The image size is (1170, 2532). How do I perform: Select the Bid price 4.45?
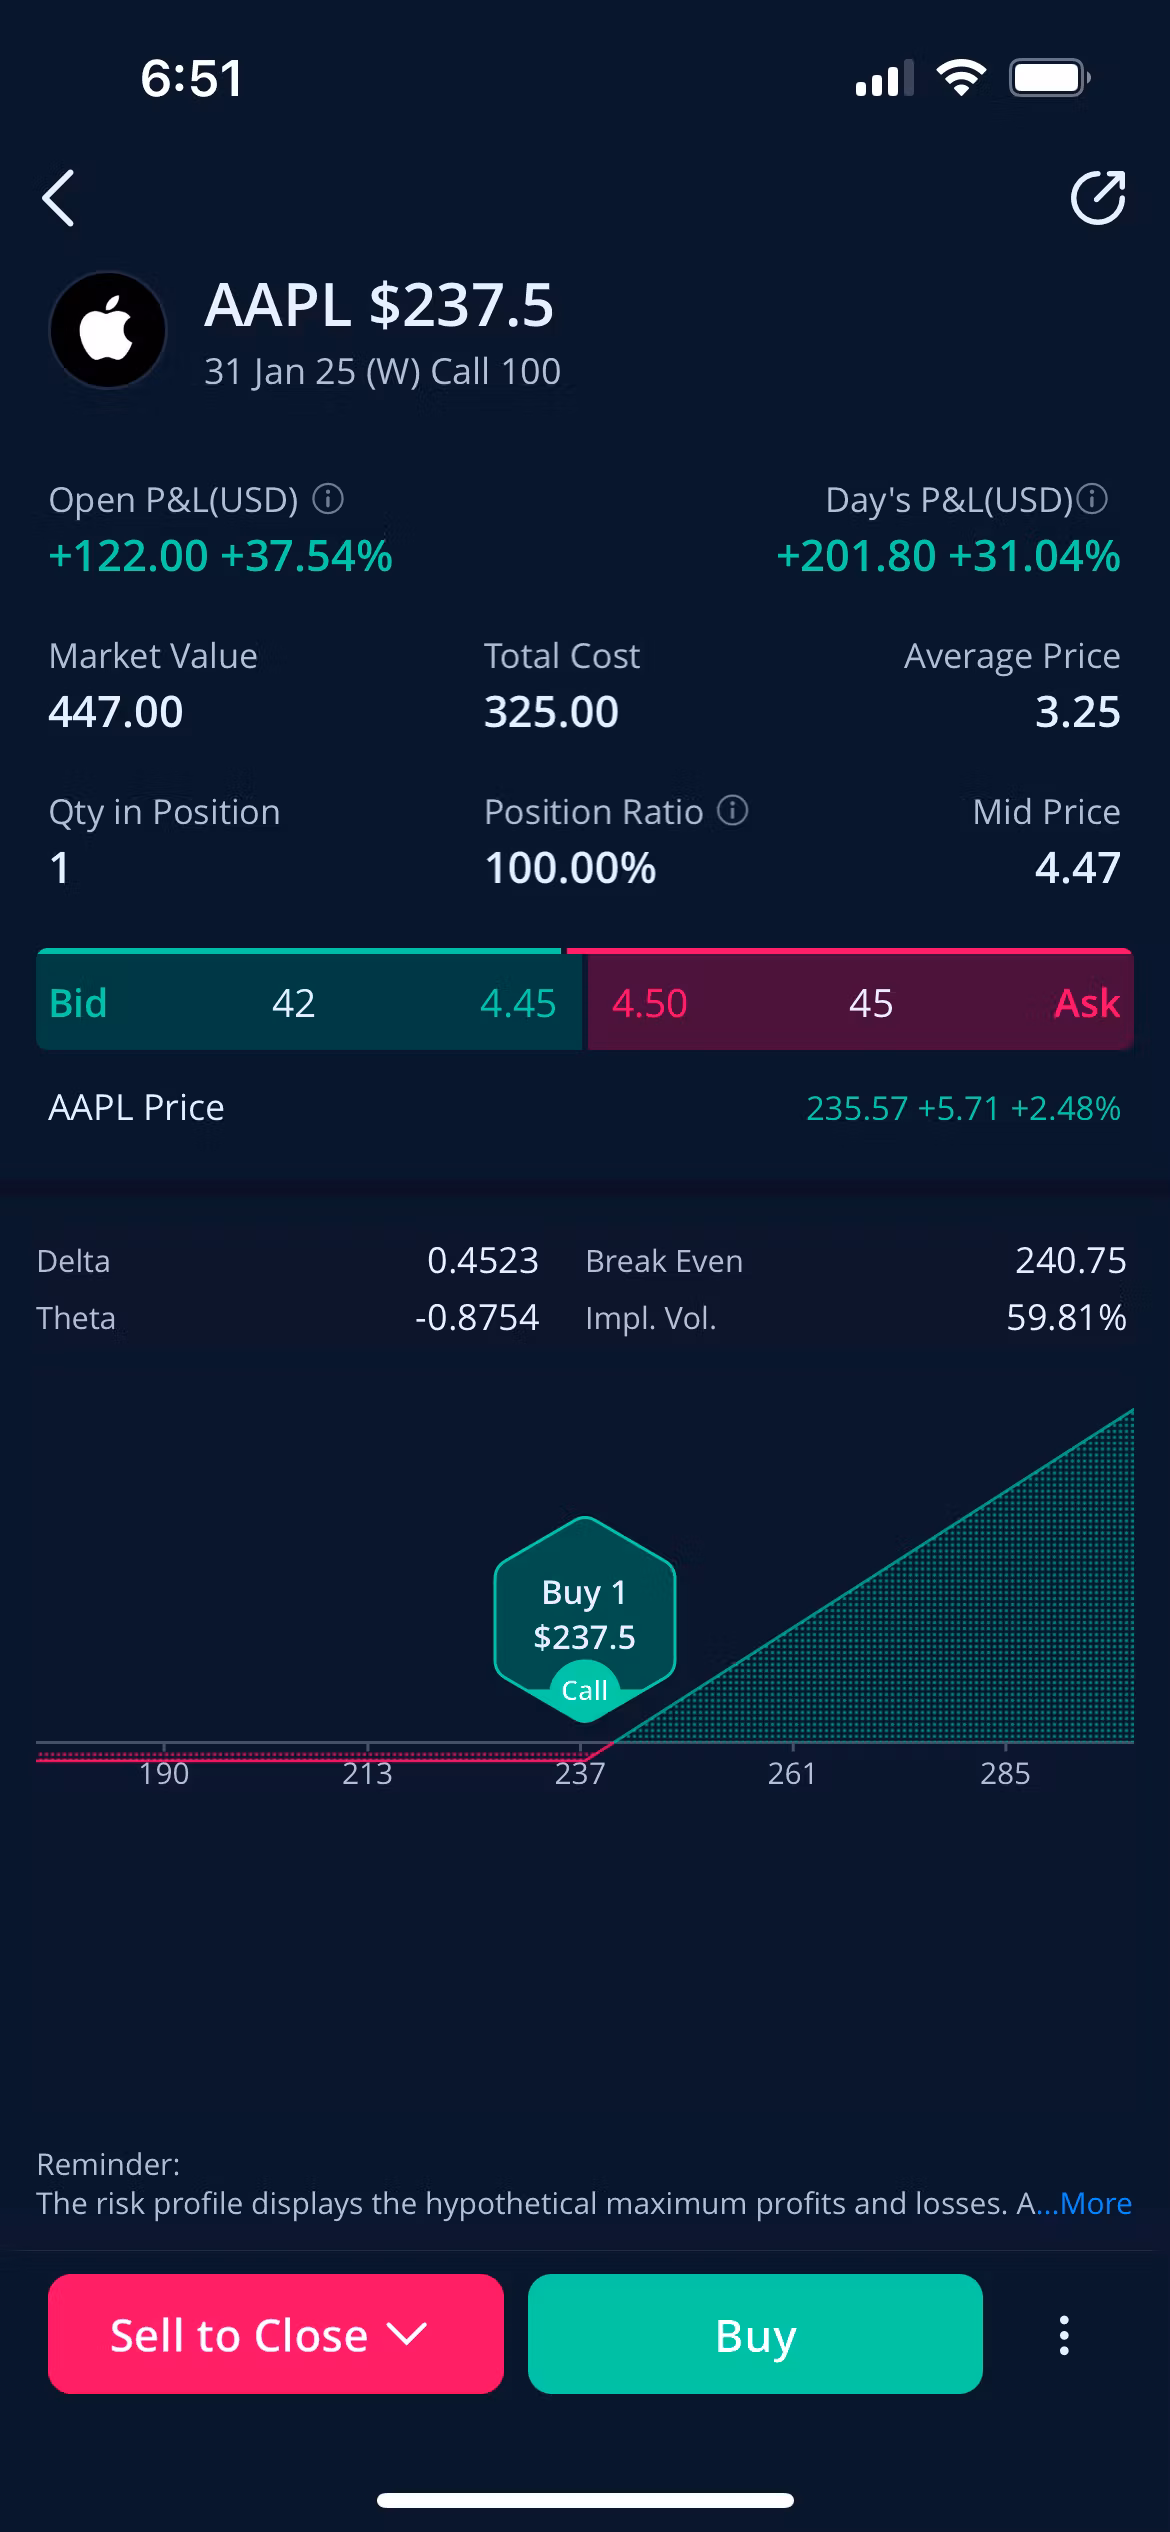coord(517,1003)
